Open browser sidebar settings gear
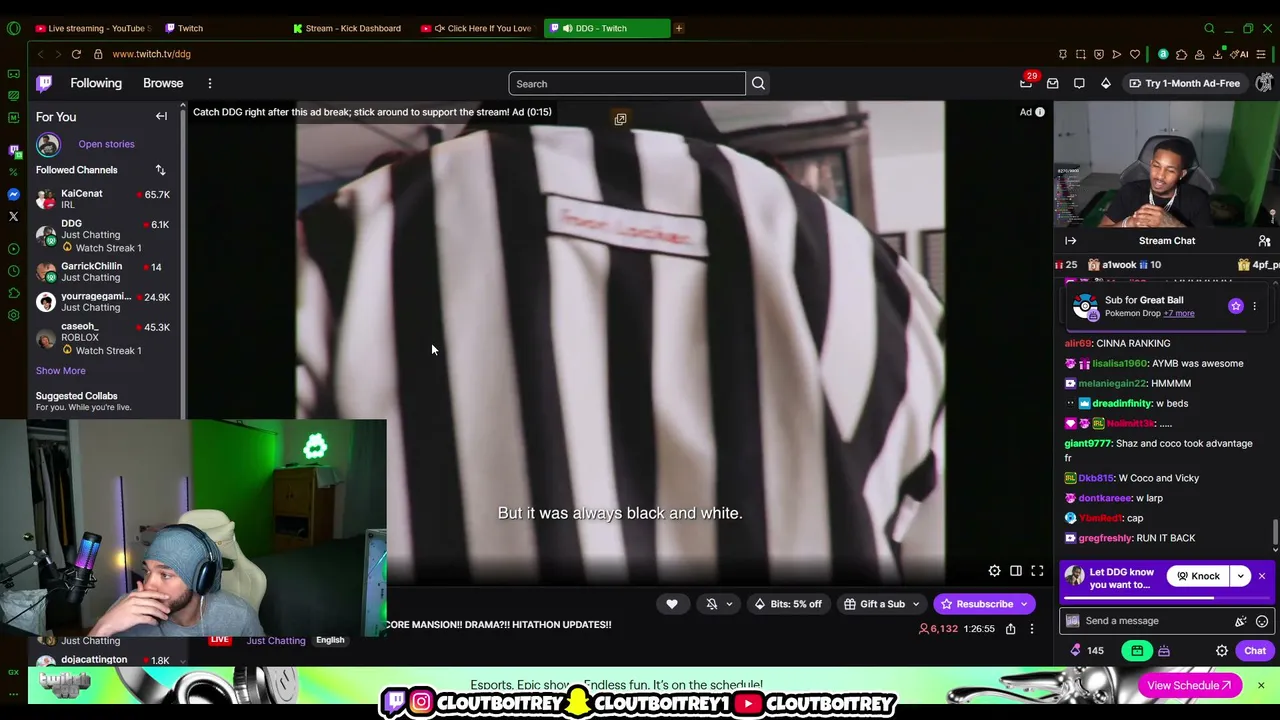The image size is (1280, 720). [13, 315]
